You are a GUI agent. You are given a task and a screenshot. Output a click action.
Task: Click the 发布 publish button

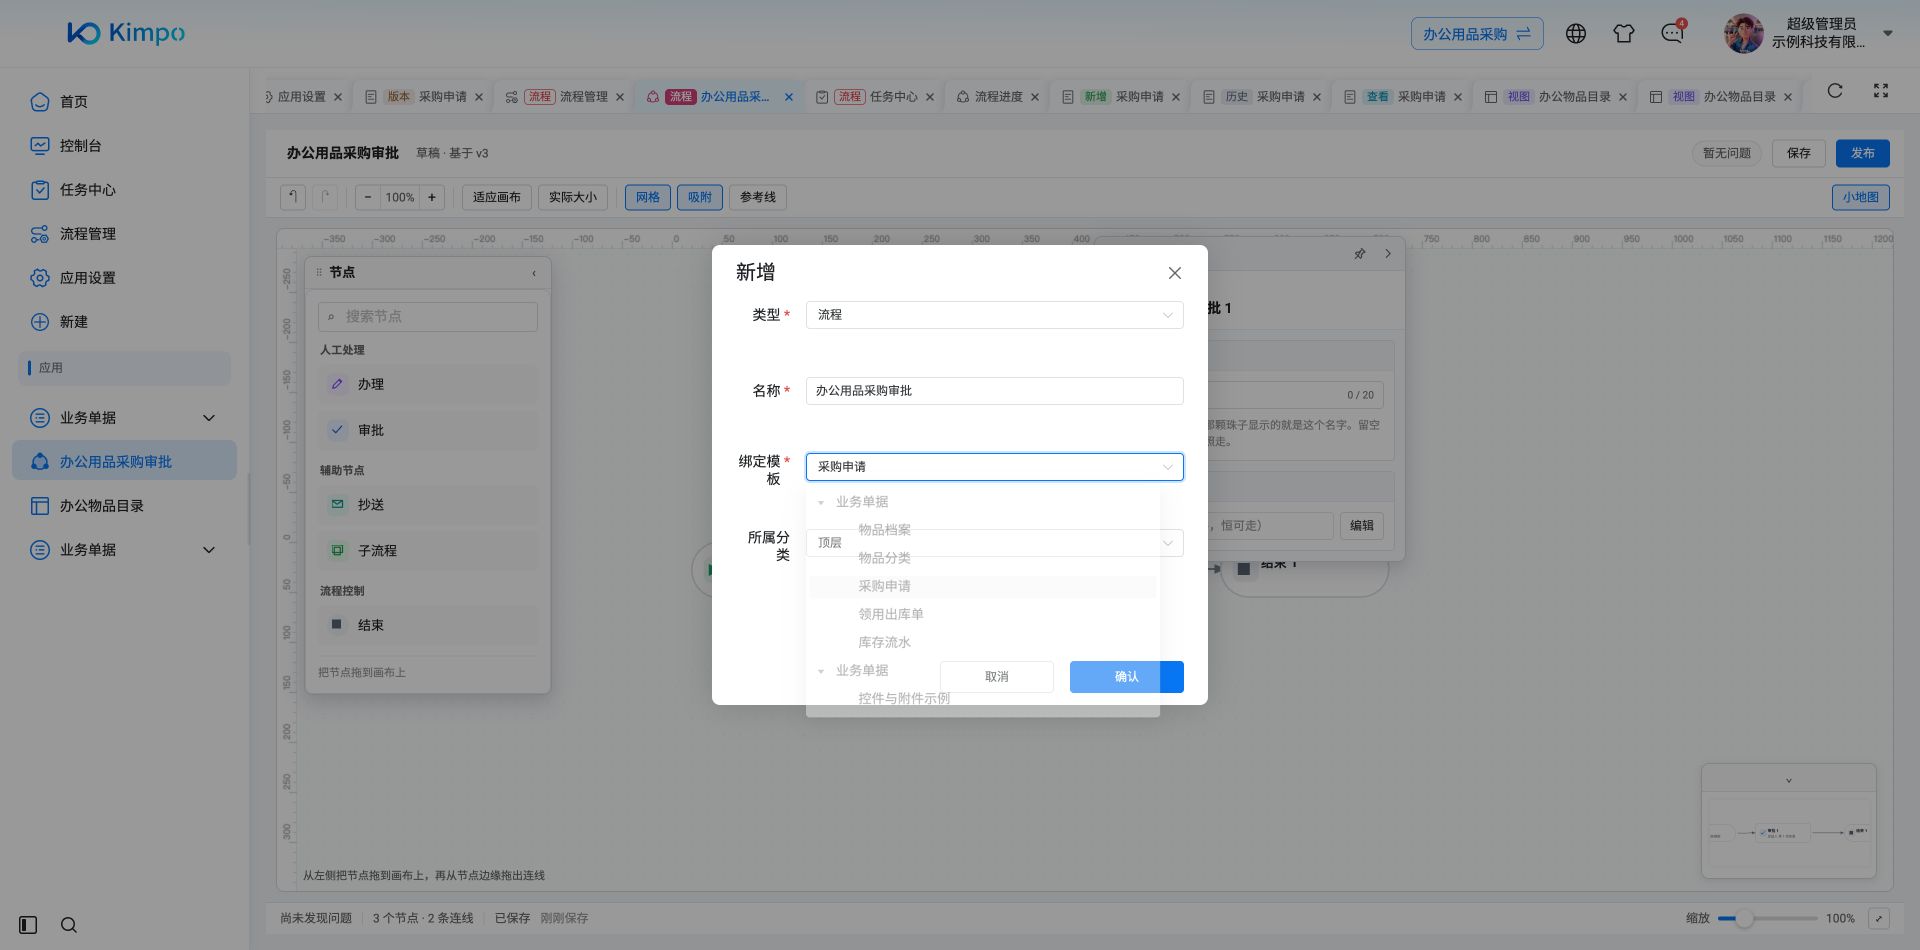pyautogui.click(x=1863, y=153)
